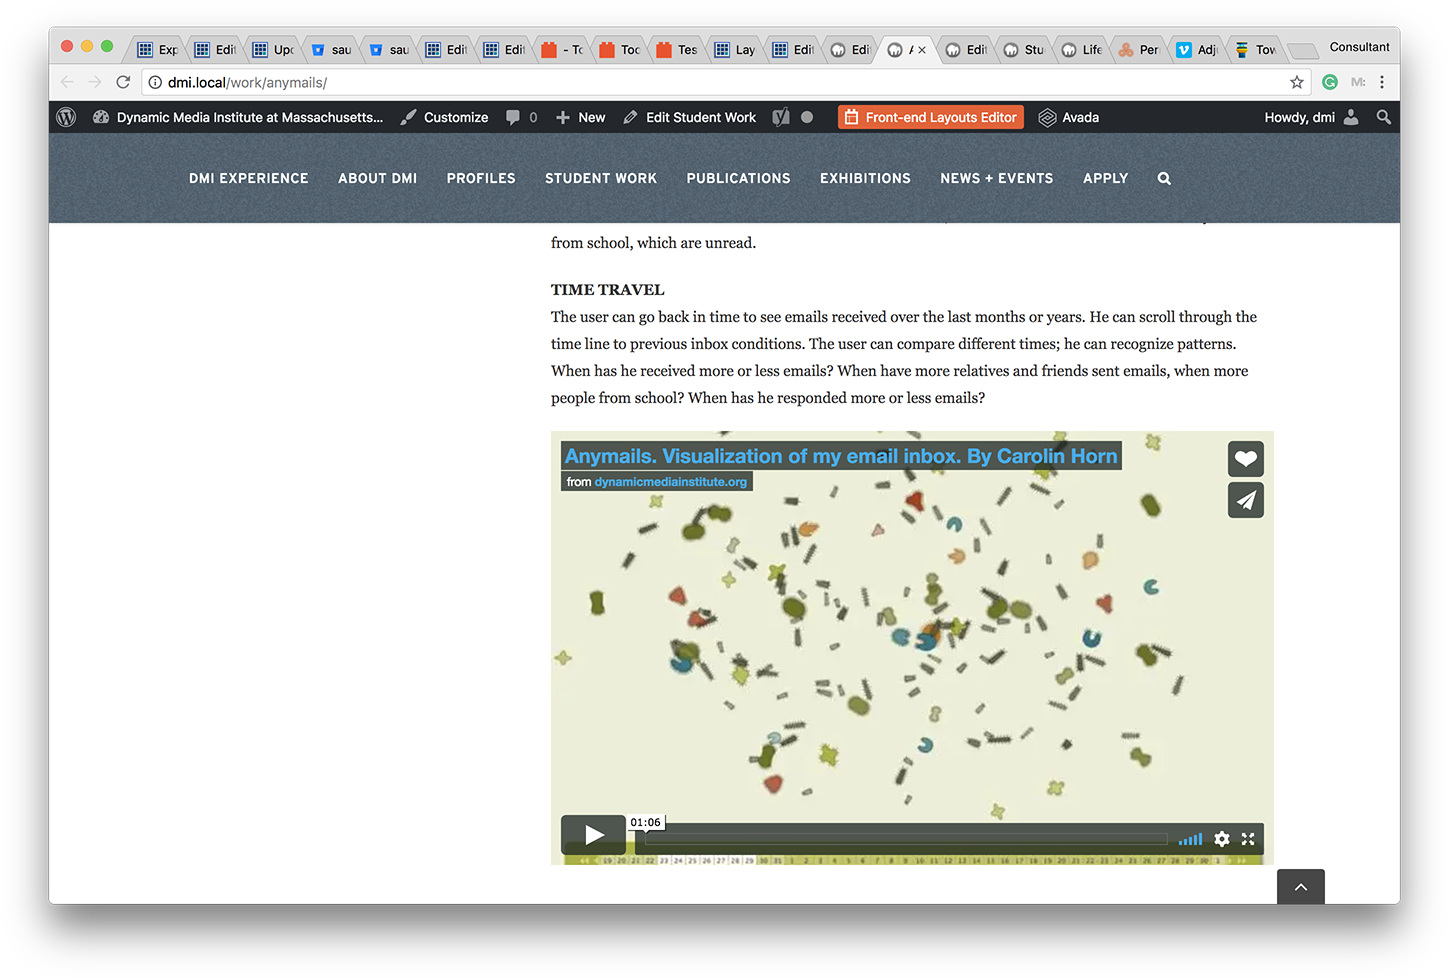Image resolution: width=1448 pixels, height=978 pixels.
Task: Click the paper plane share icon
Action: (x=1245, y=500)
